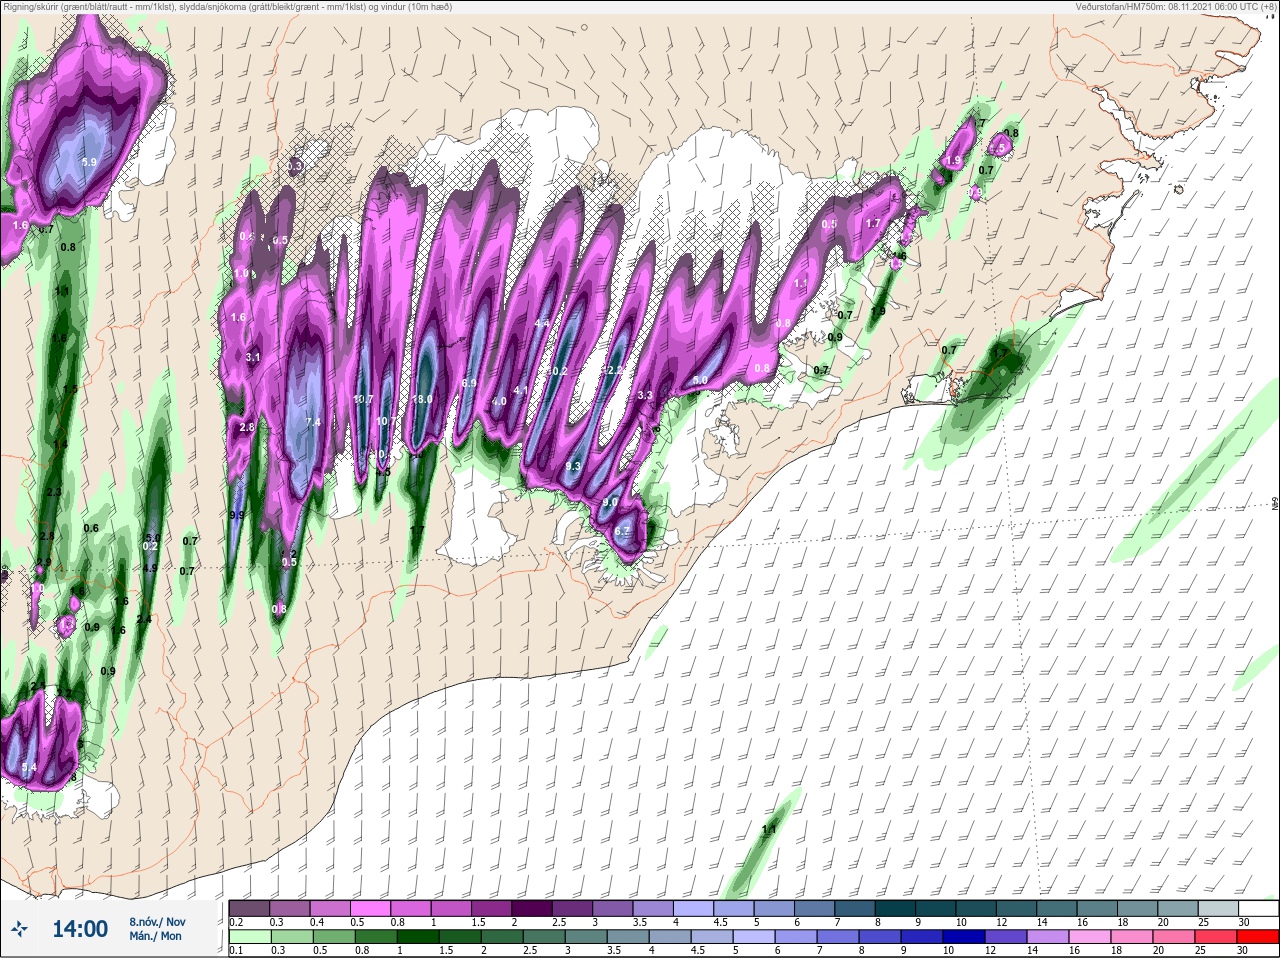Click the 18.0 precipitation value on map
This screenshot has height=958, width=1280.
click(x=423, y=399)
